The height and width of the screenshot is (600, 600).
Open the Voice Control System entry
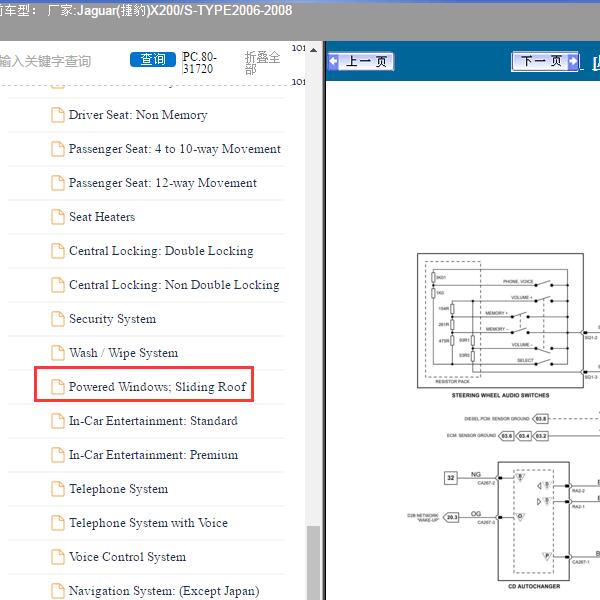127,557
